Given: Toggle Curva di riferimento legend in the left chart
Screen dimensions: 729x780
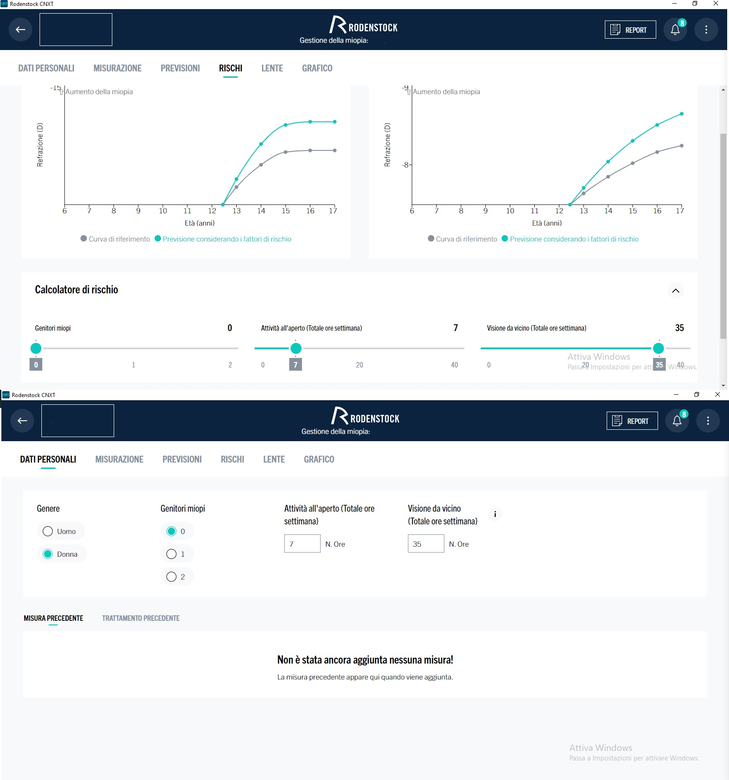Looking at the screenshot, I should (x=115, y=239).
